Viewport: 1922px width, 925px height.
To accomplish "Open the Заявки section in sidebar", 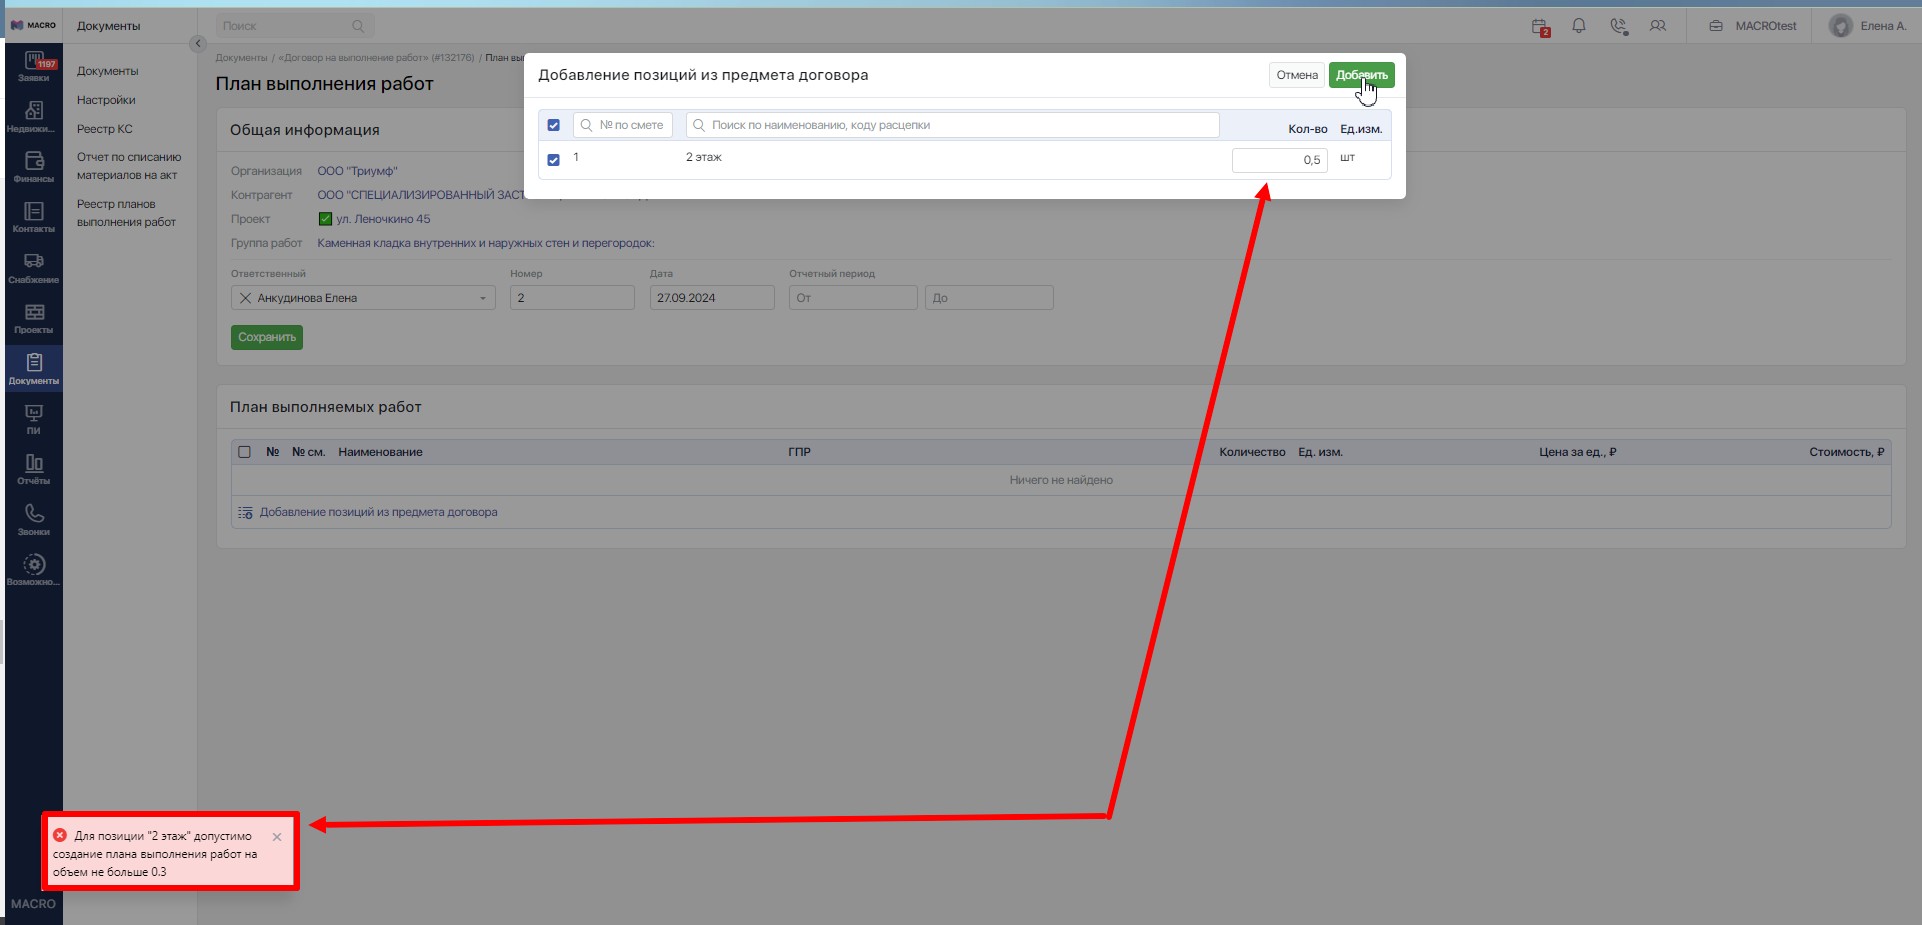I will 34,67.
